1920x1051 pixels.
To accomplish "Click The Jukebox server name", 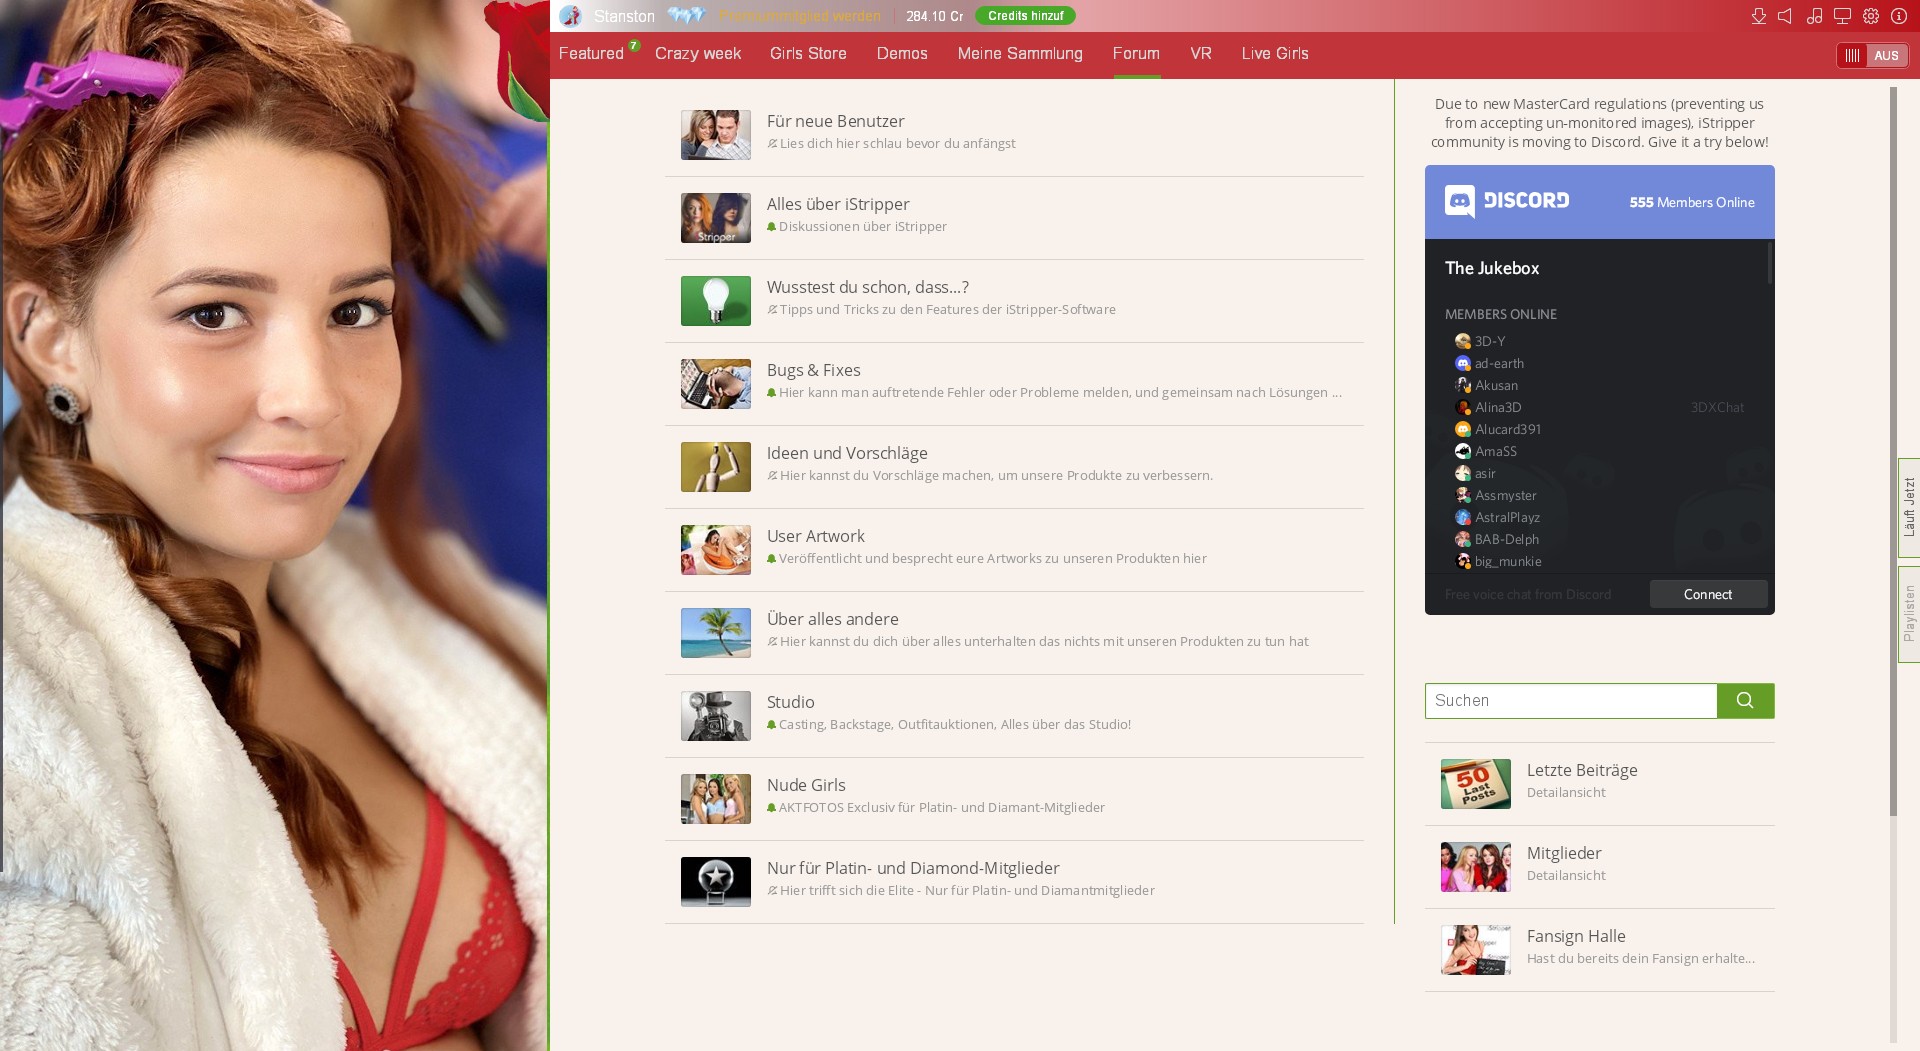I will click(1492, 268).
